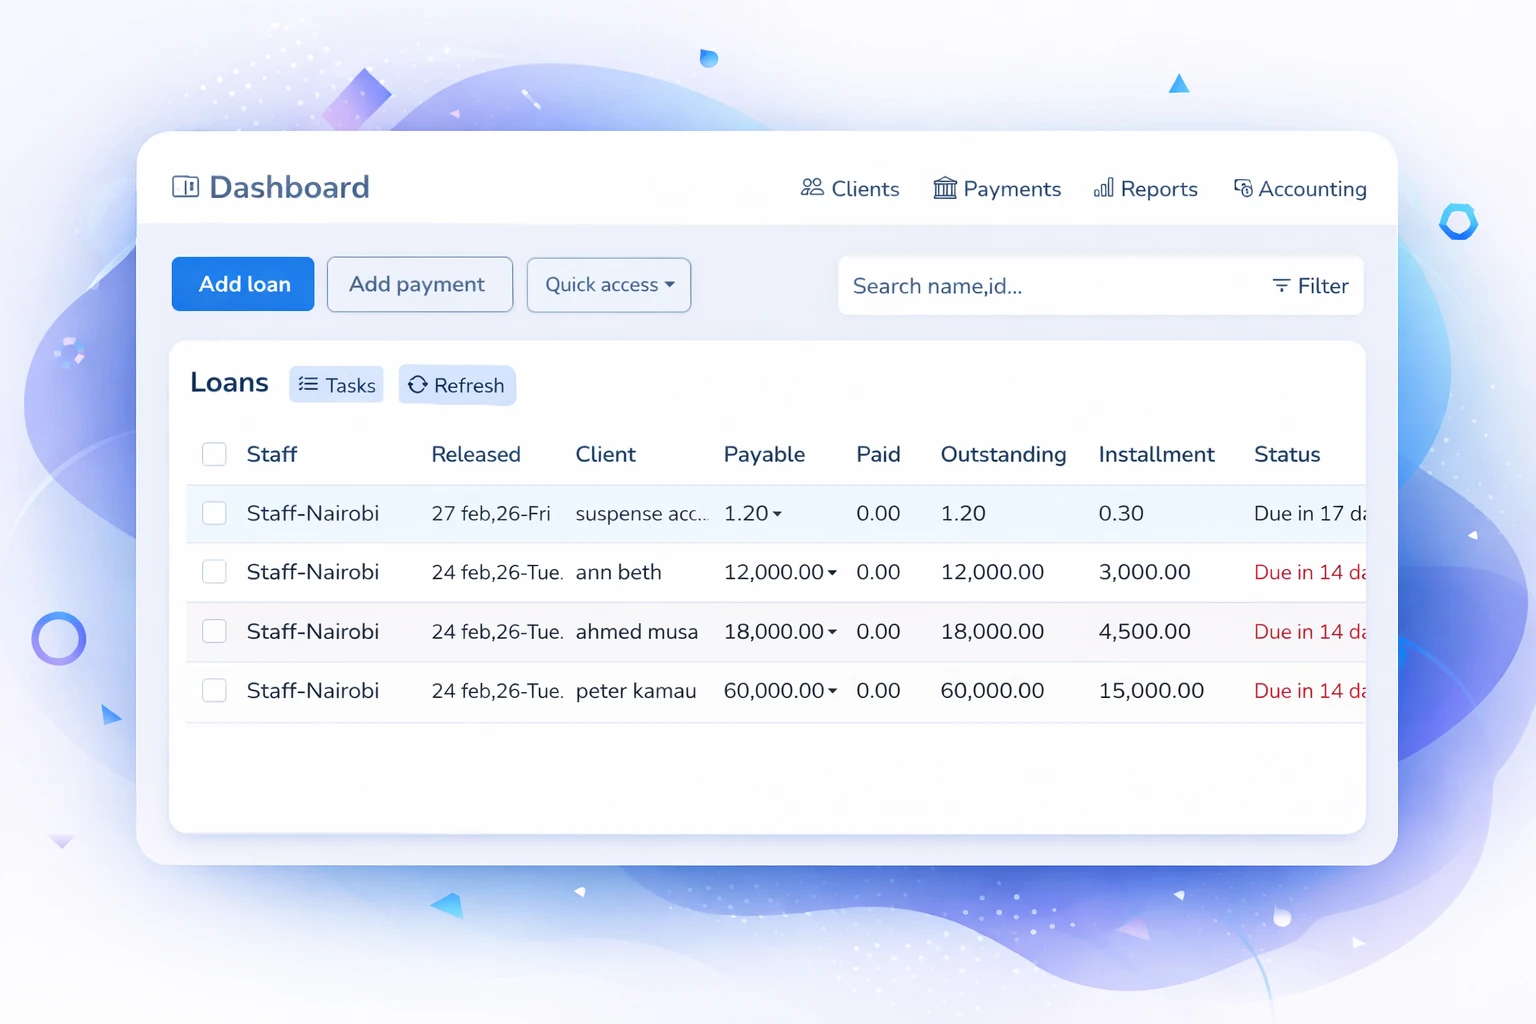Click the Refresh circular arrows icon
The width and height of the screenshot is (1536, 1024).
[418, 385]
